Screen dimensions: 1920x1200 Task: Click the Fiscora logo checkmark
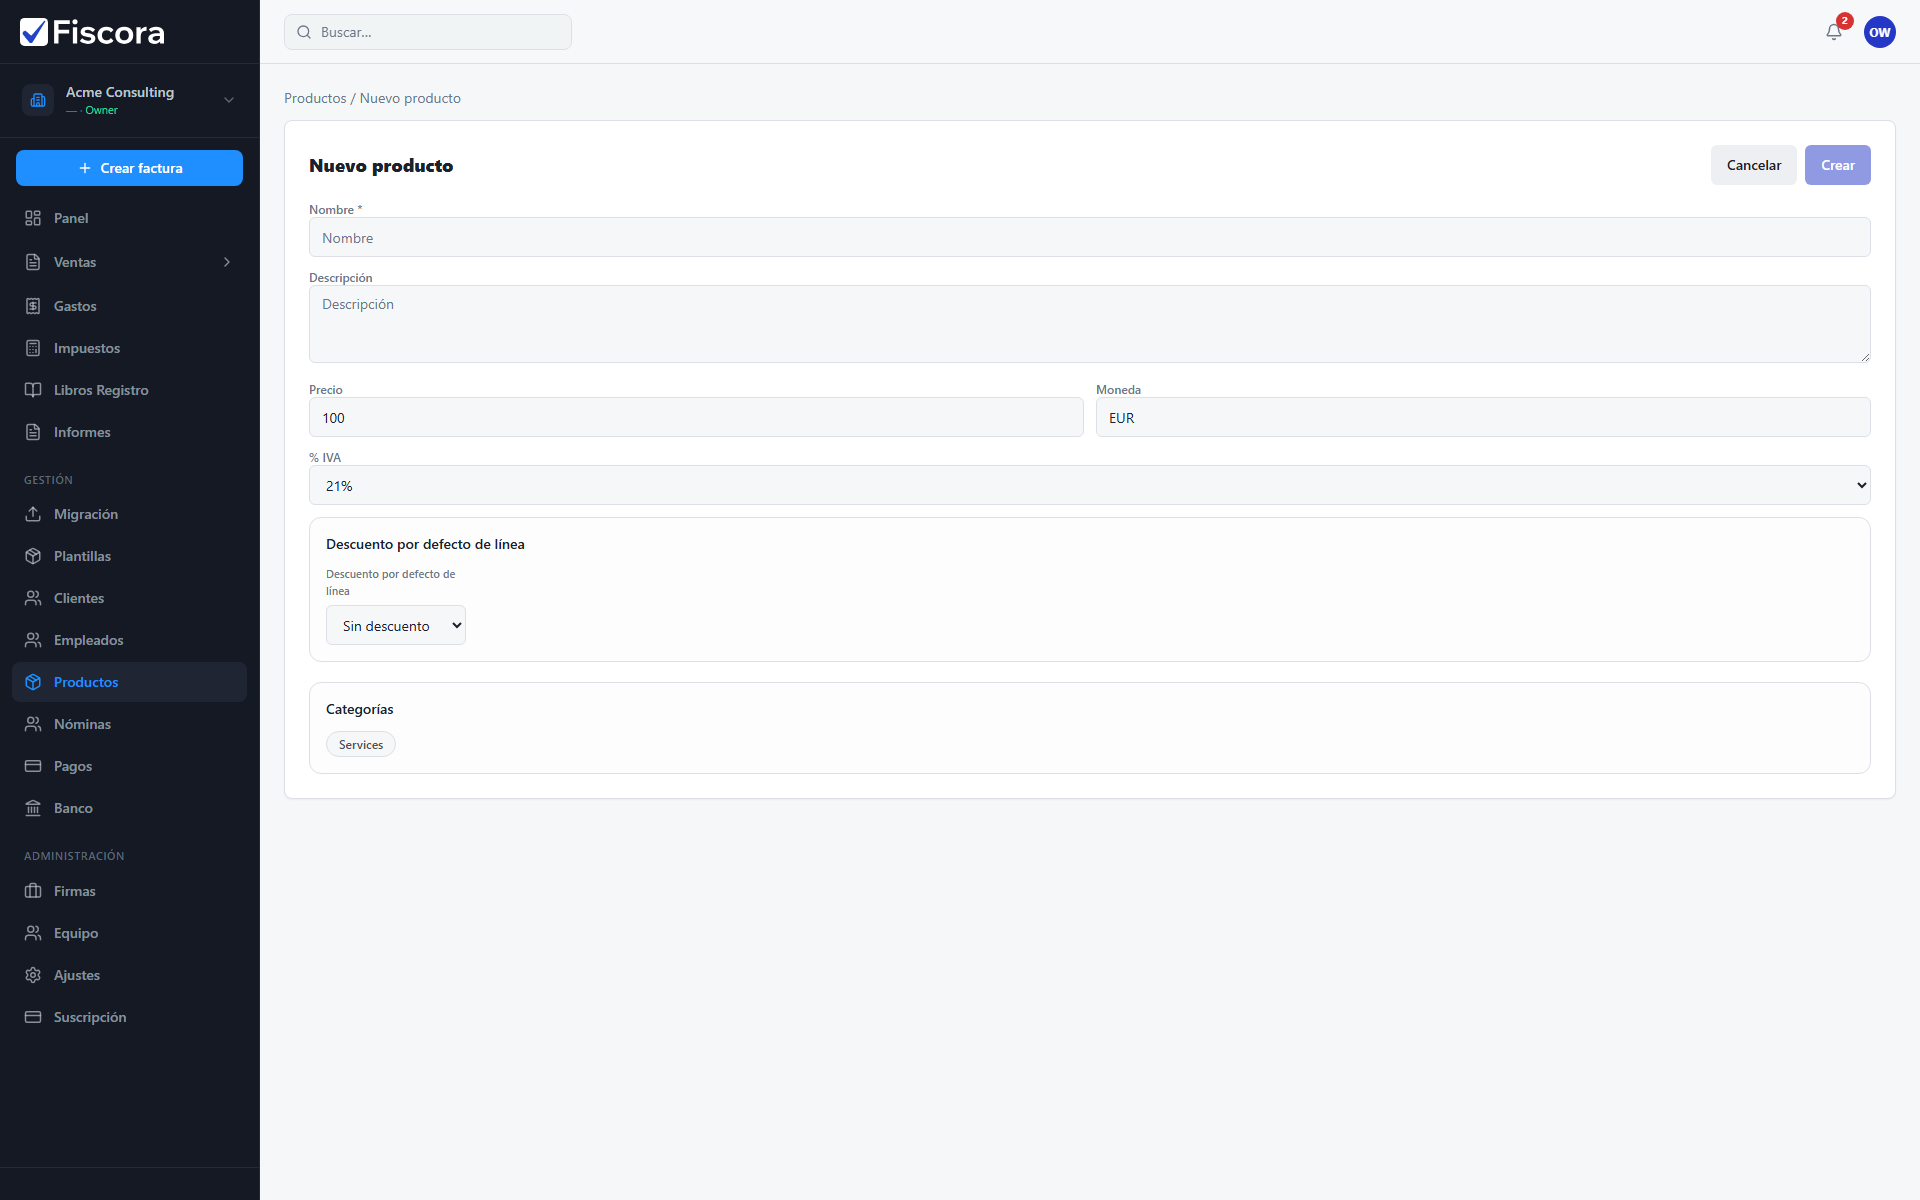pos(34,32)
